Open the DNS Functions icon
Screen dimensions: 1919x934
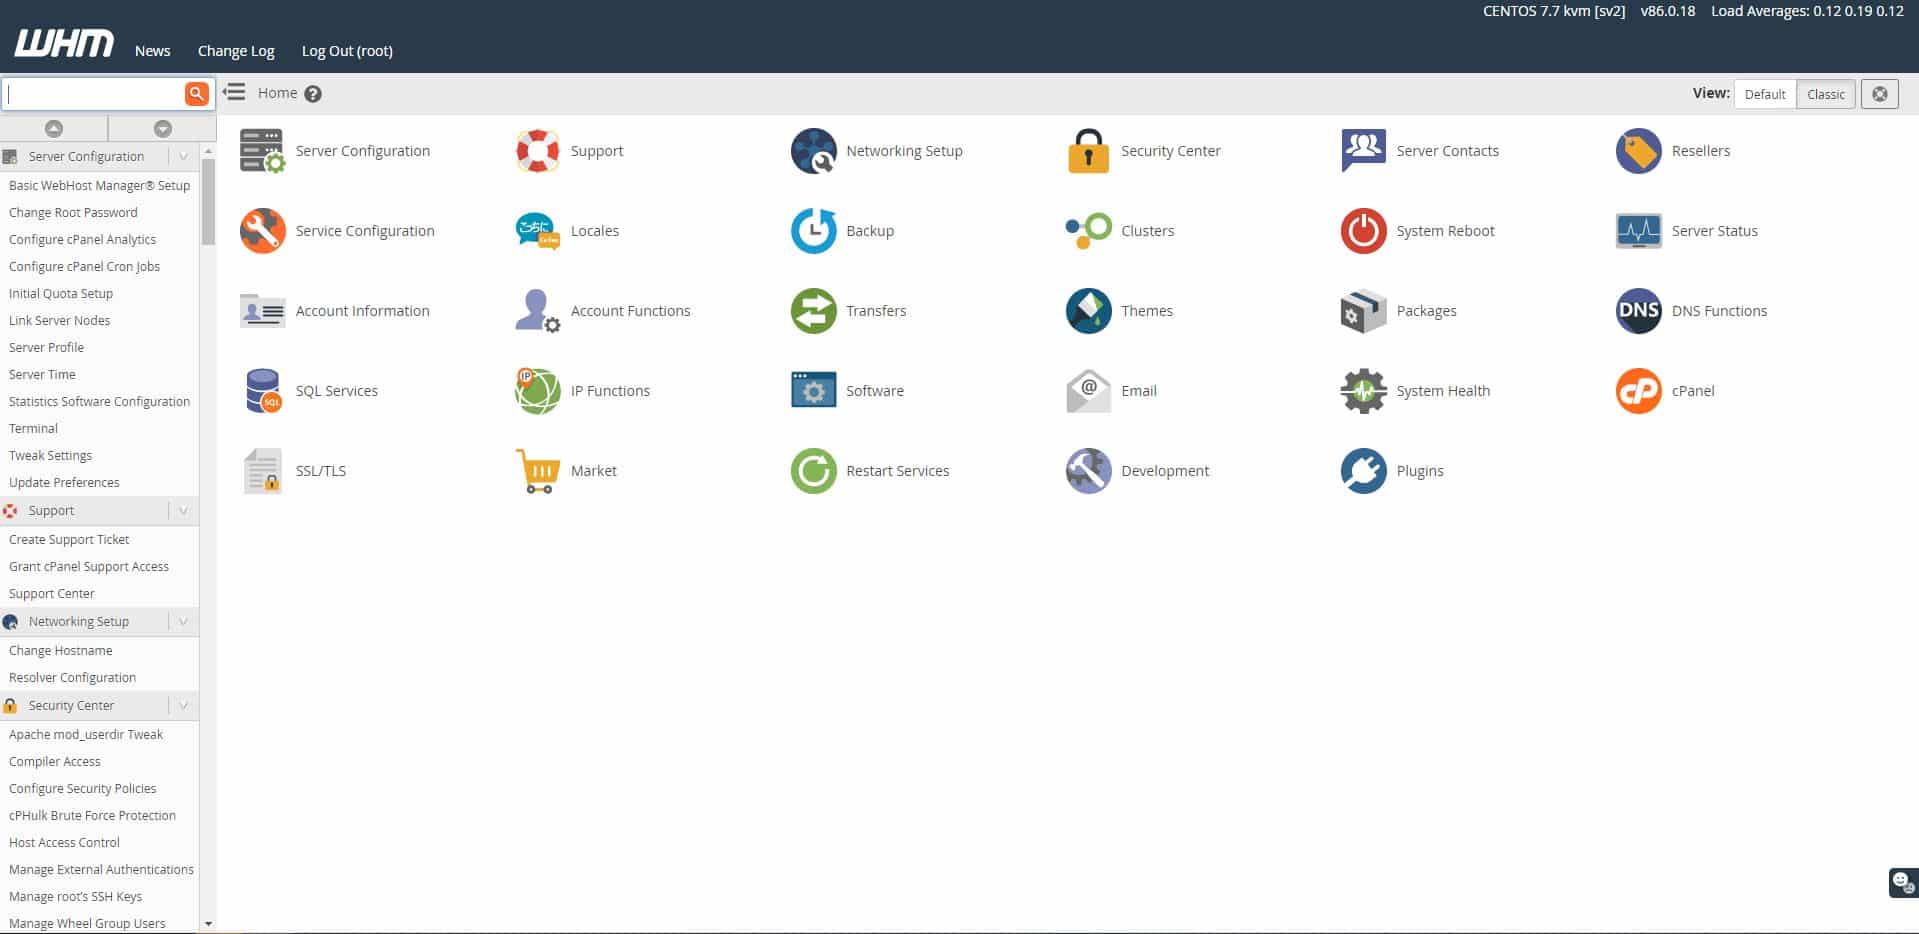coord(1638,311)
